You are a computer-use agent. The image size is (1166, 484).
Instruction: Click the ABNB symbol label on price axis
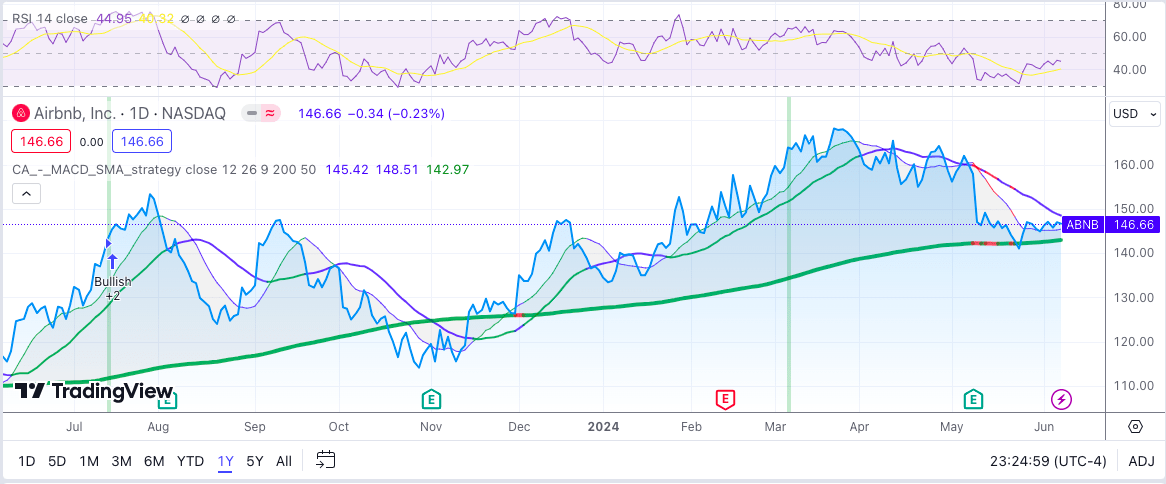click(1082, 225)
